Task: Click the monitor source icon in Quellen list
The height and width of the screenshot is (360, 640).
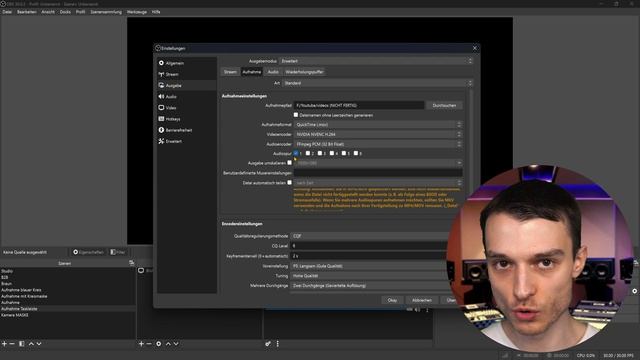Action: point(141,271)
